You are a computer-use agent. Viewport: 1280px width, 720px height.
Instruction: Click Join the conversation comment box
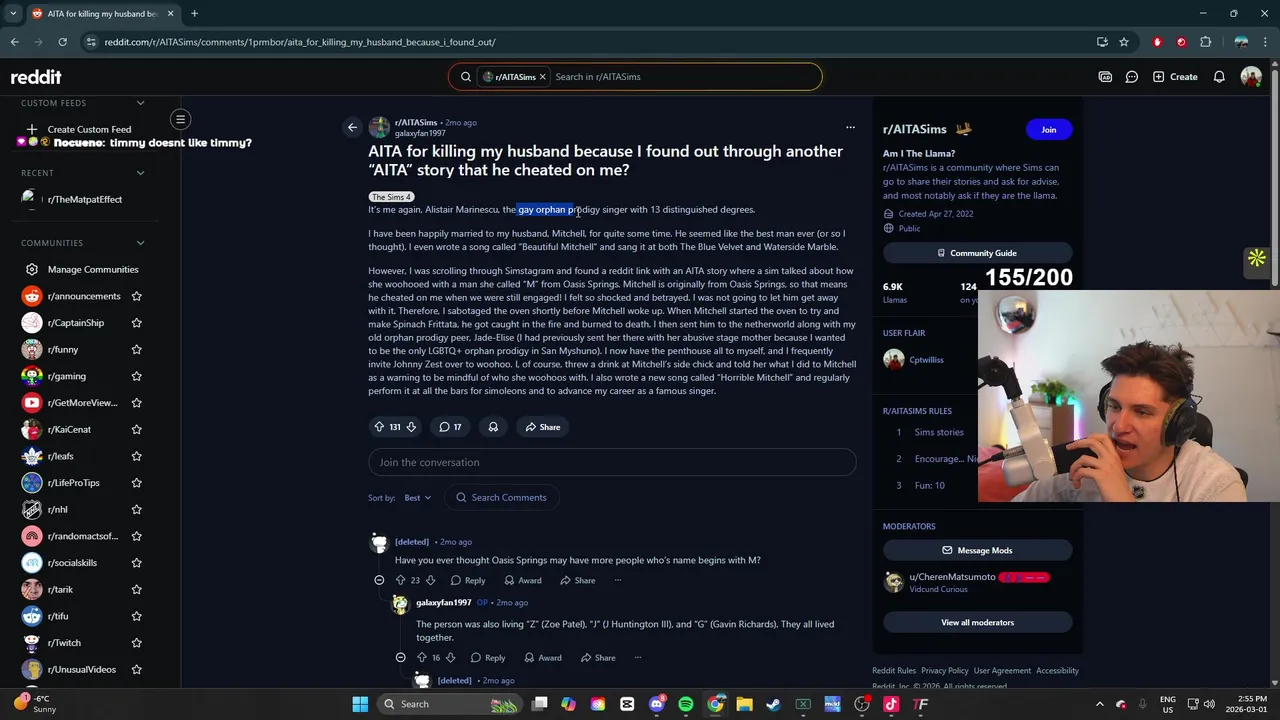pos(612,463)
